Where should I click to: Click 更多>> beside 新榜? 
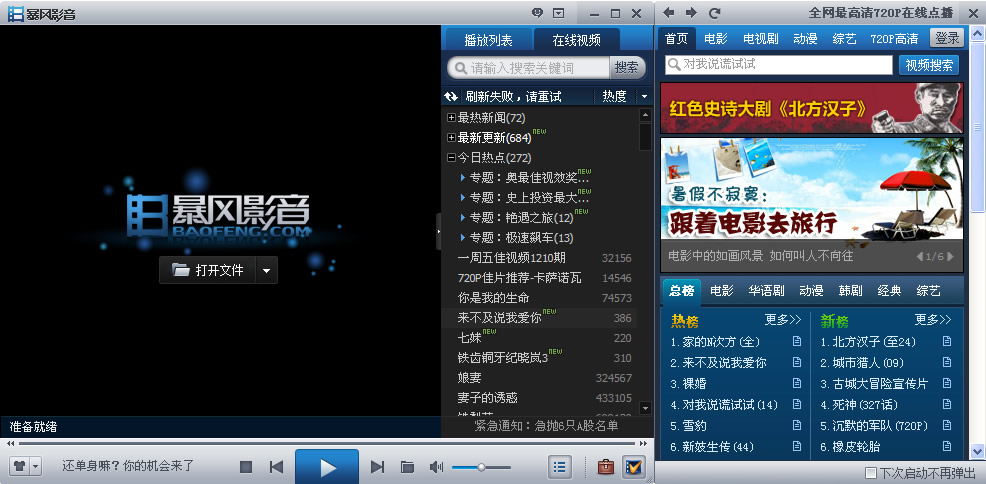pos(933,320)
